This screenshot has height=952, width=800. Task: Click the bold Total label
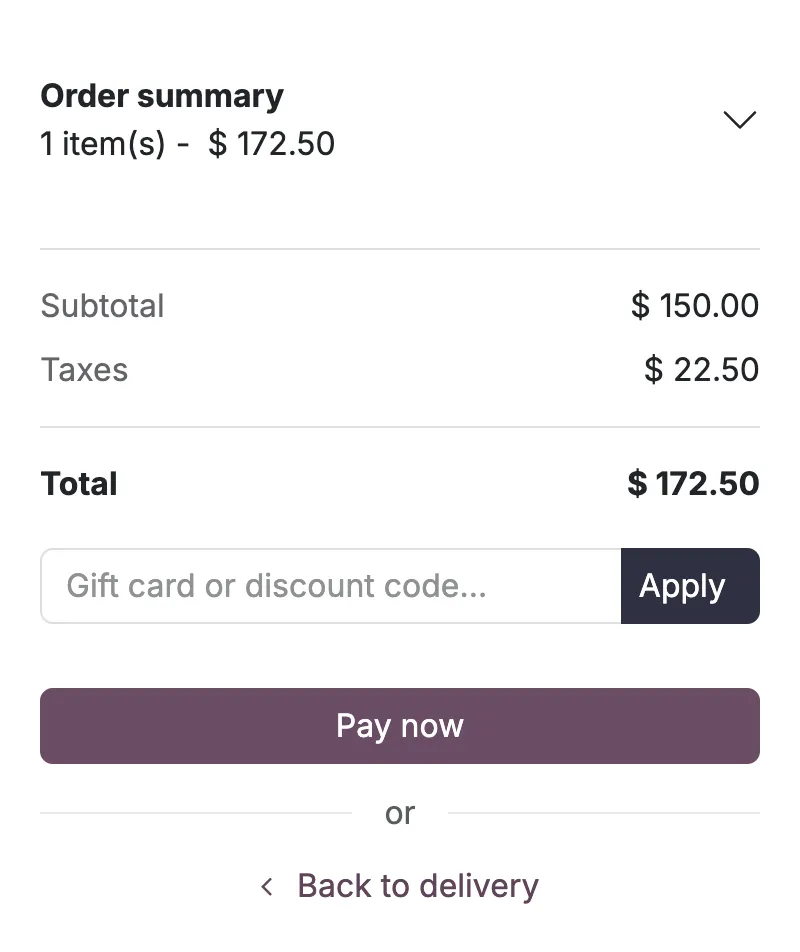click(79, 484)
